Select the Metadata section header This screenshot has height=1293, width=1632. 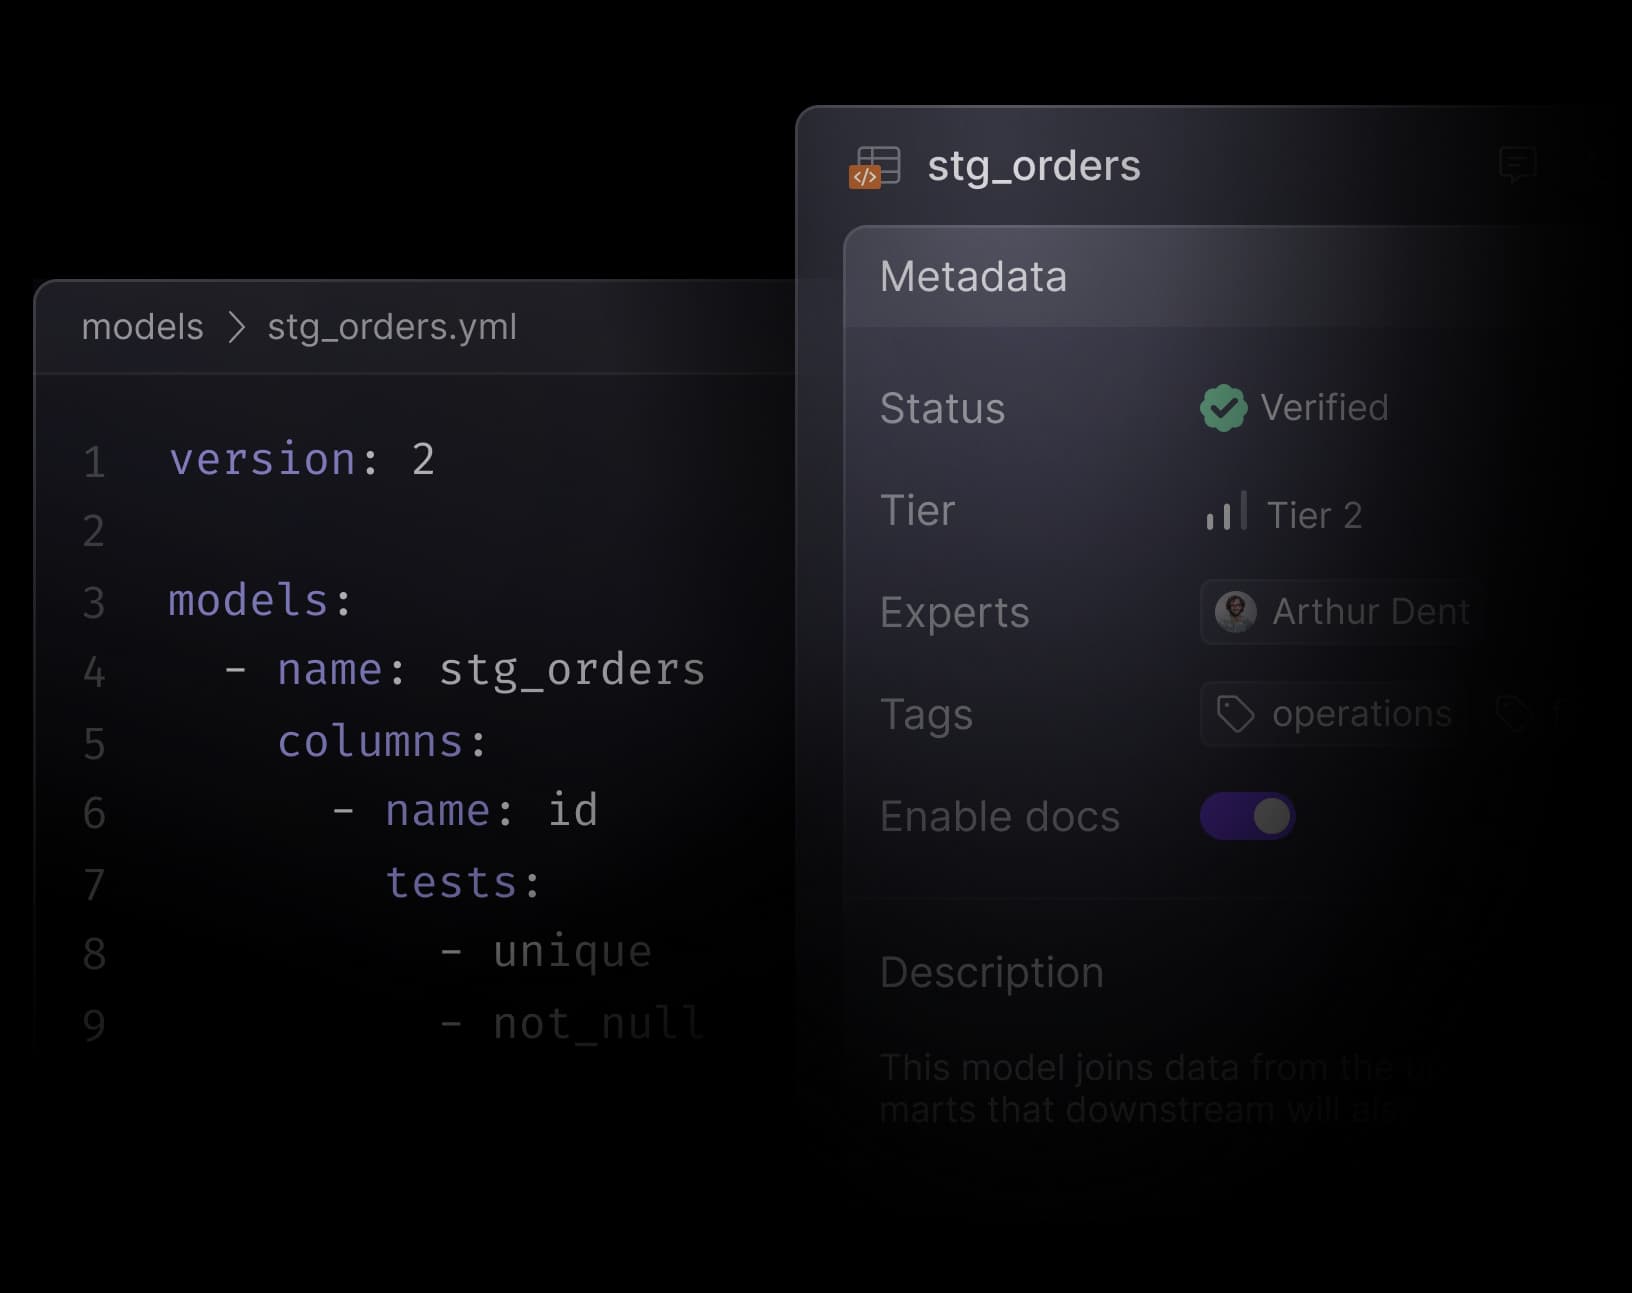pos(973,277)
